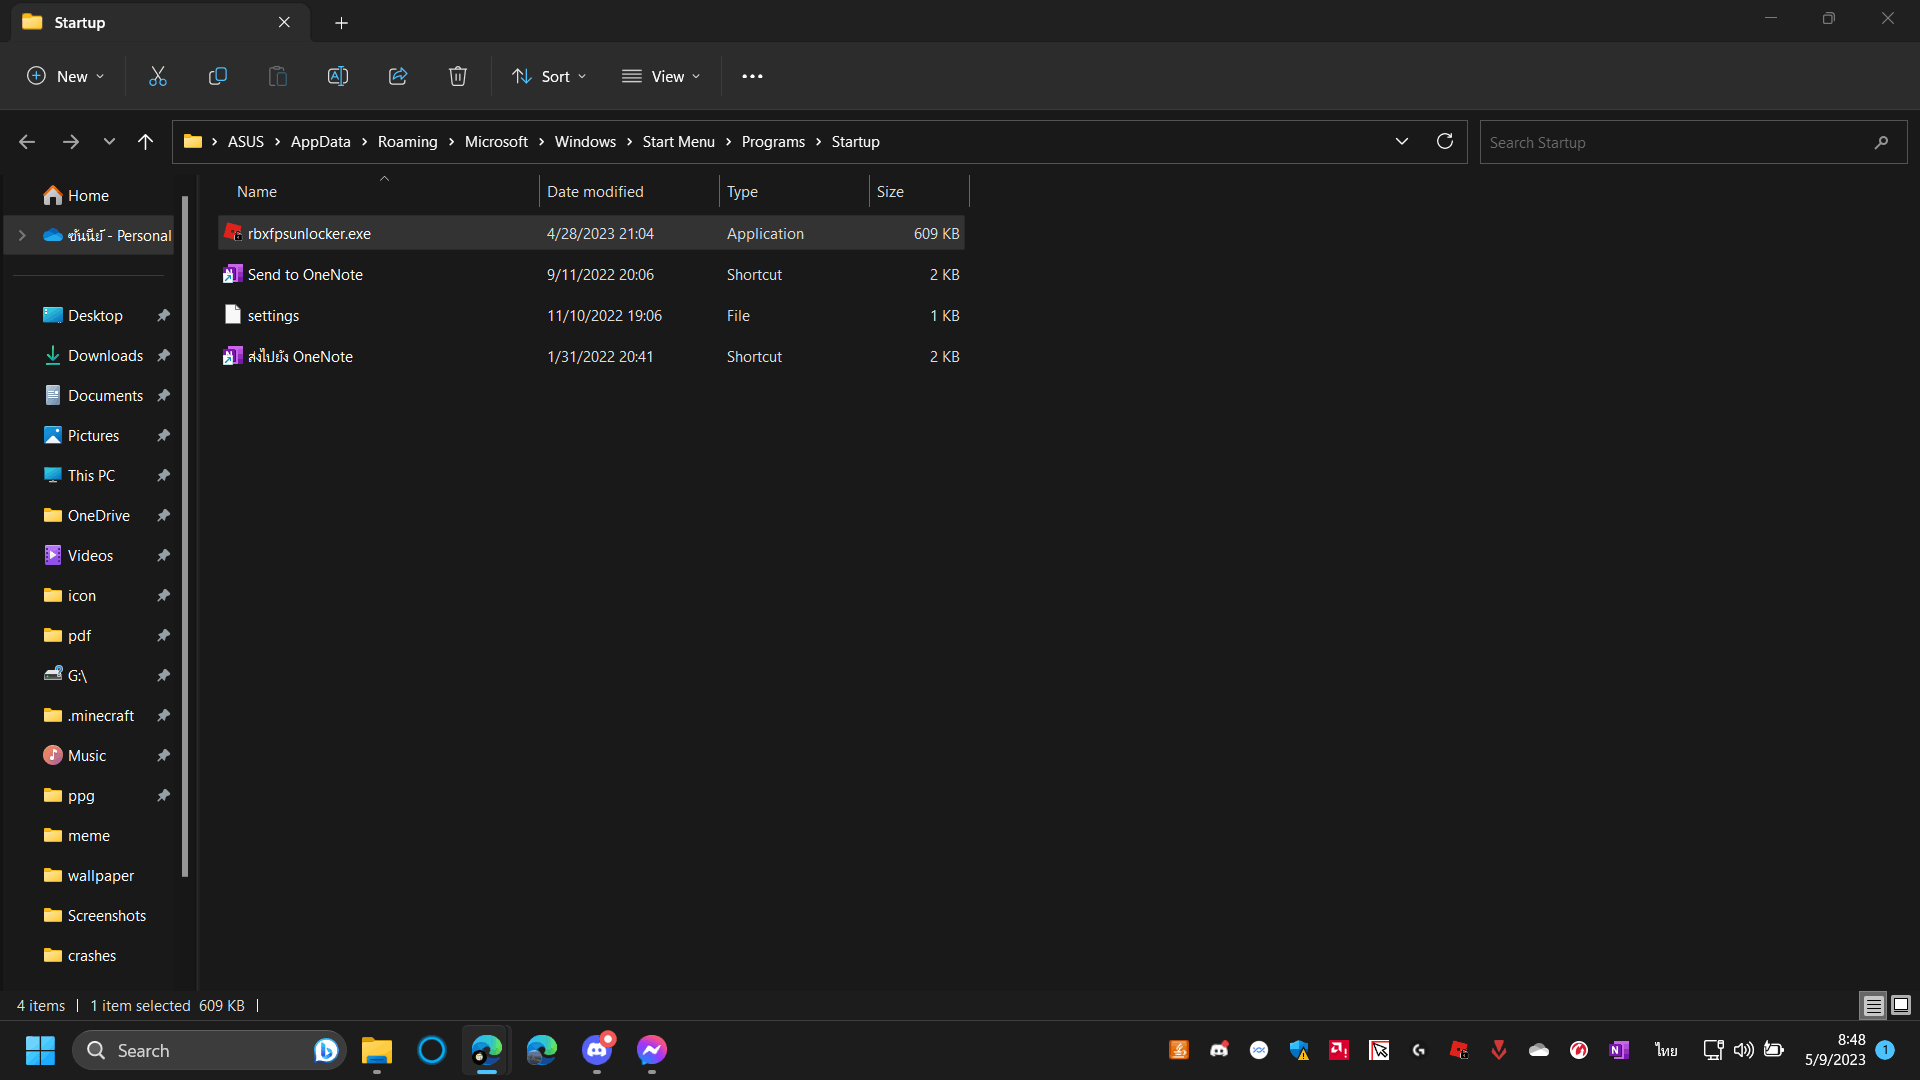This screenshot has height=1080, width=1920.
Task: Switch to large thumbnails view toggle
Action: [x=1901, y=1005]
